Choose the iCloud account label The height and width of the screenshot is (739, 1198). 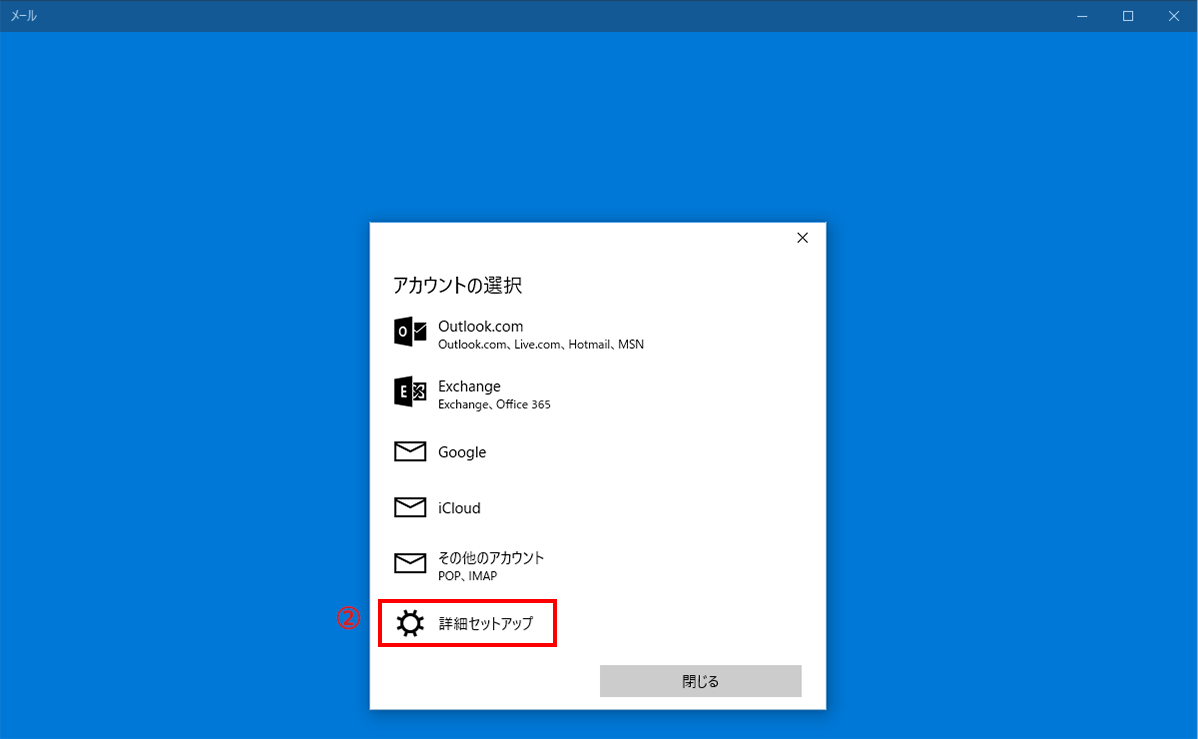coord(459,507)
